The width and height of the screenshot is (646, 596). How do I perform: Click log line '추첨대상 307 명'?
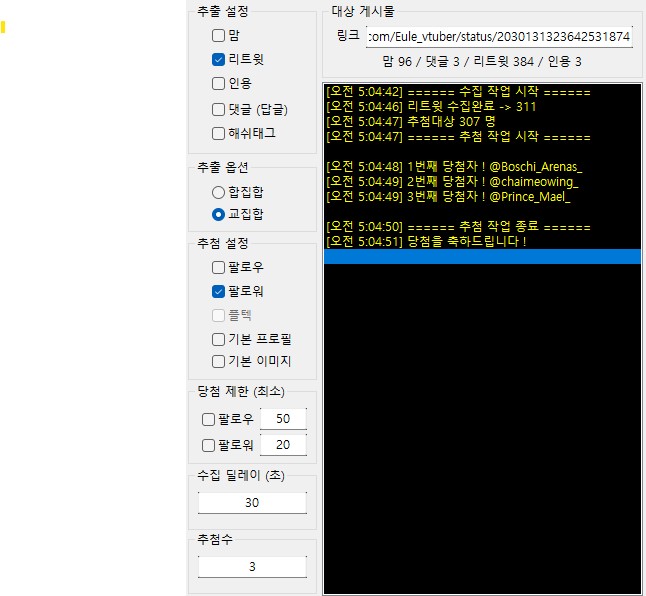click(482, 122)
